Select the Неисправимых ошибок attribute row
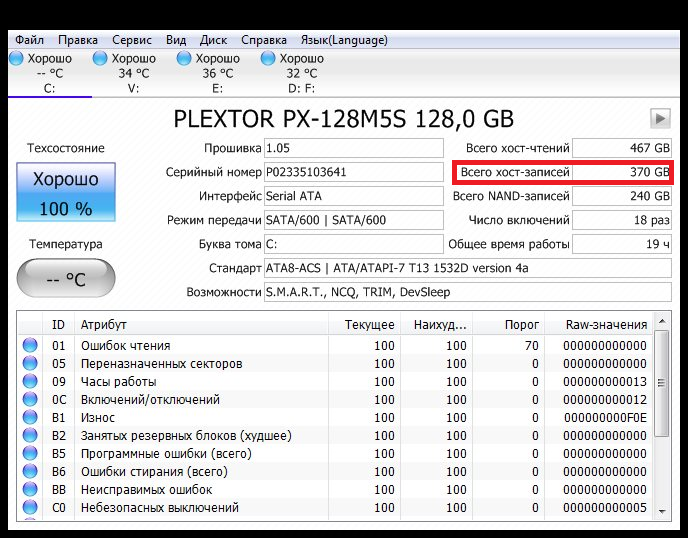This screenshot has height=538, width=688. coord(335,489)
